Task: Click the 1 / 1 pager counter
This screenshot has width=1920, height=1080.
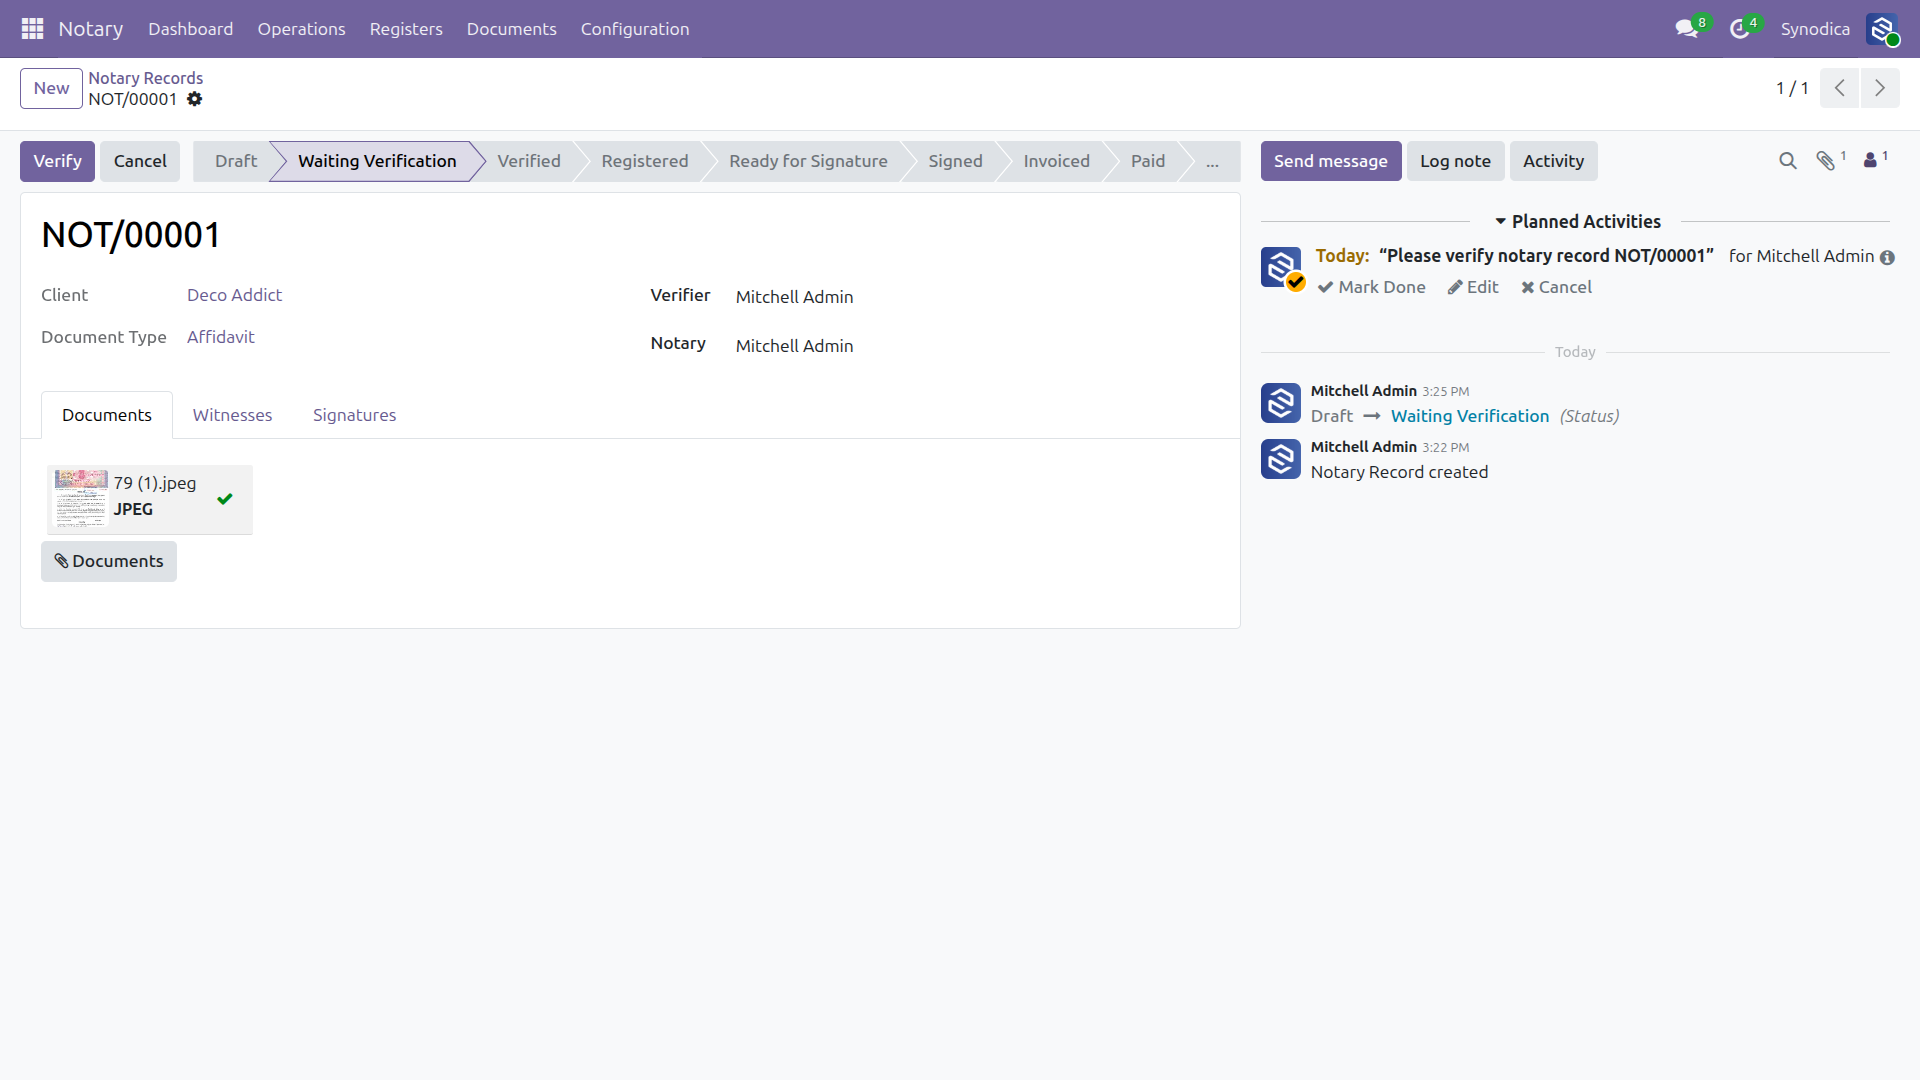Action: pyautogui.click(x=1791, y=88)
